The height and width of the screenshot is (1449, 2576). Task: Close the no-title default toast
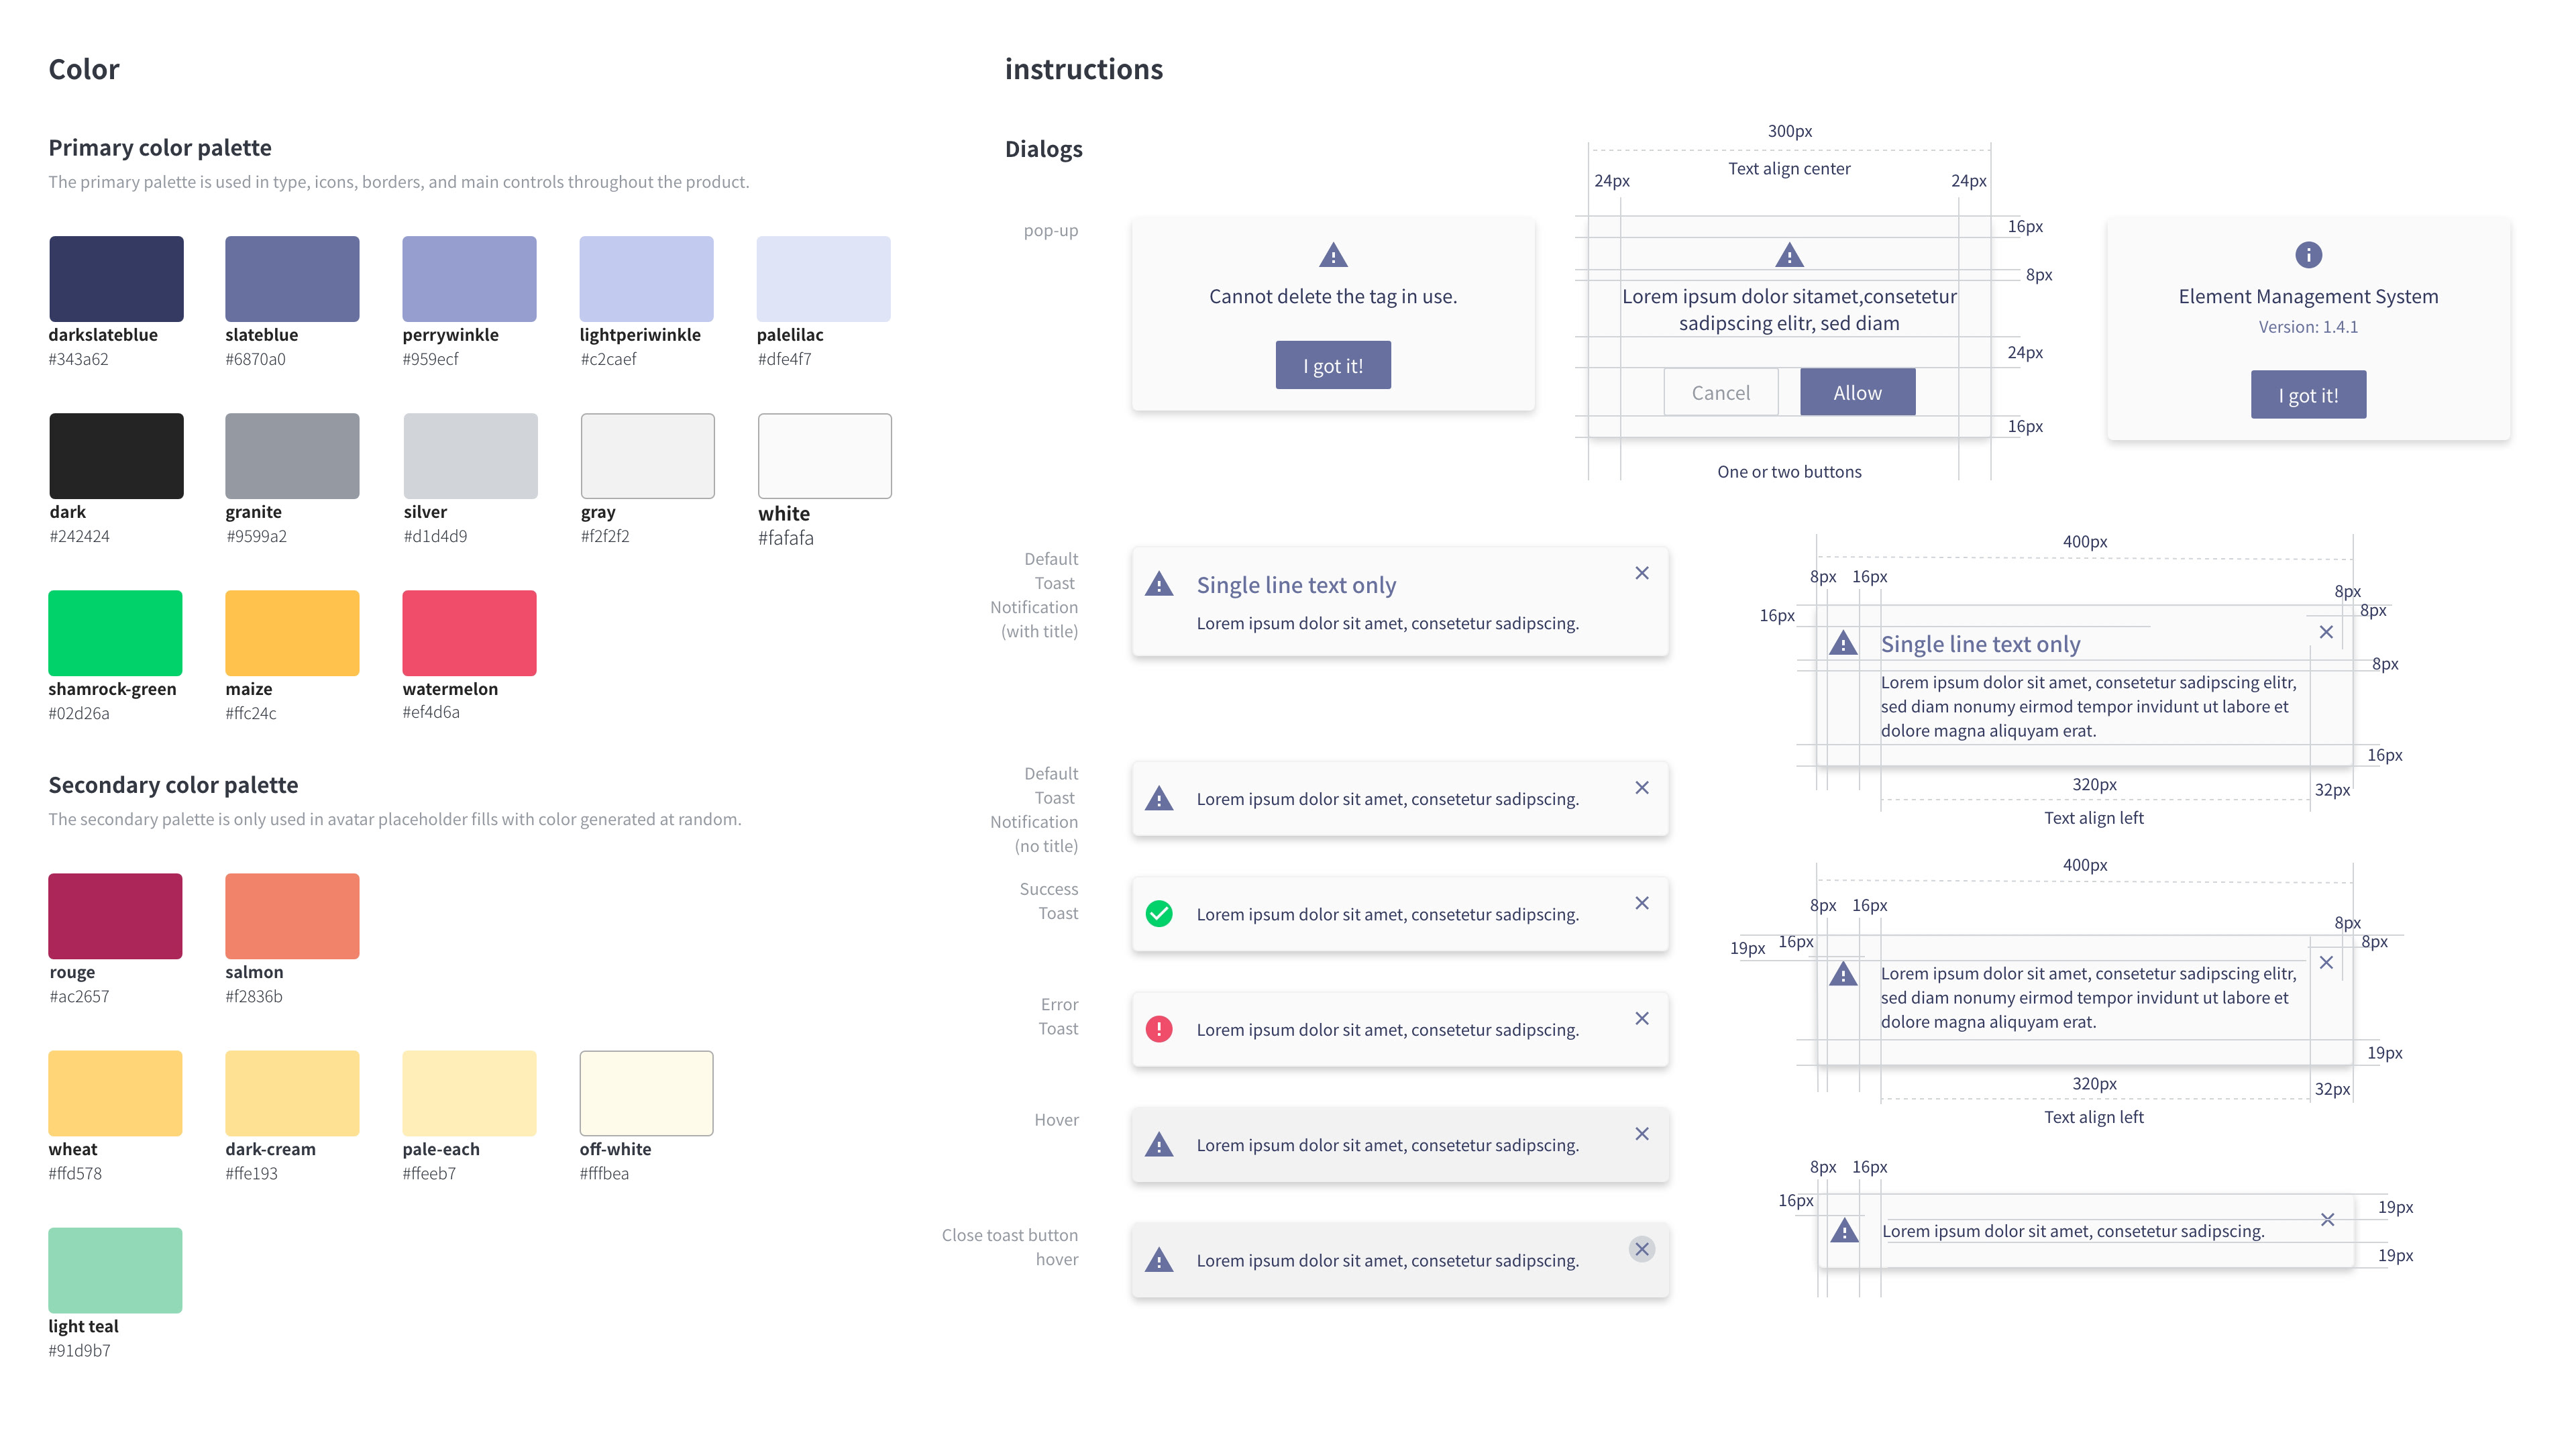click(1642, 788)
